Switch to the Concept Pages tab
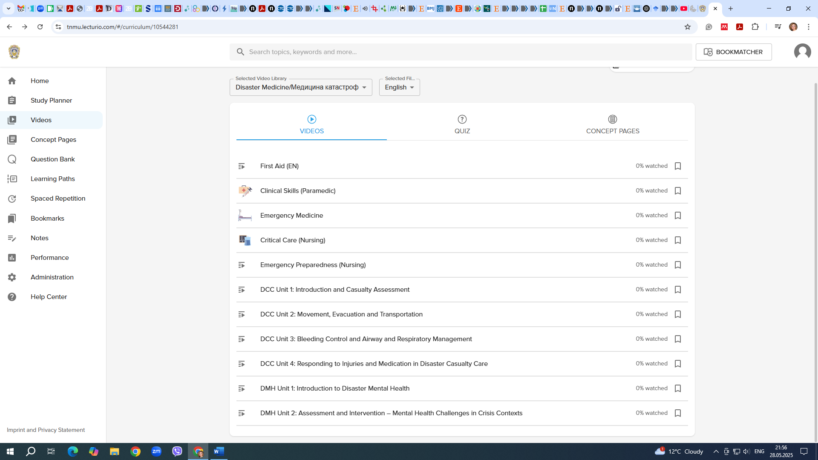Screen dimensions: 818x460 [x=612, y=125]
